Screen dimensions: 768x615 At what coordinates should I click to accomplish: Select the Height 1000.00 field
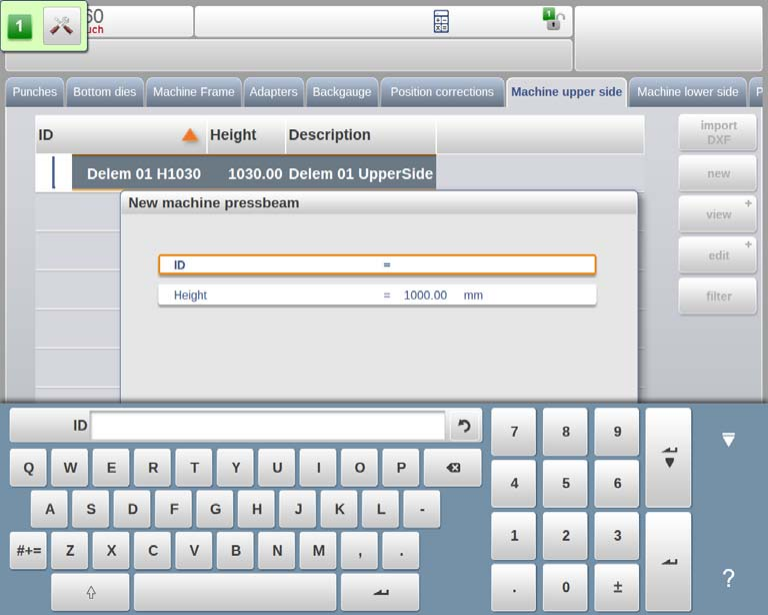point(377,295)
